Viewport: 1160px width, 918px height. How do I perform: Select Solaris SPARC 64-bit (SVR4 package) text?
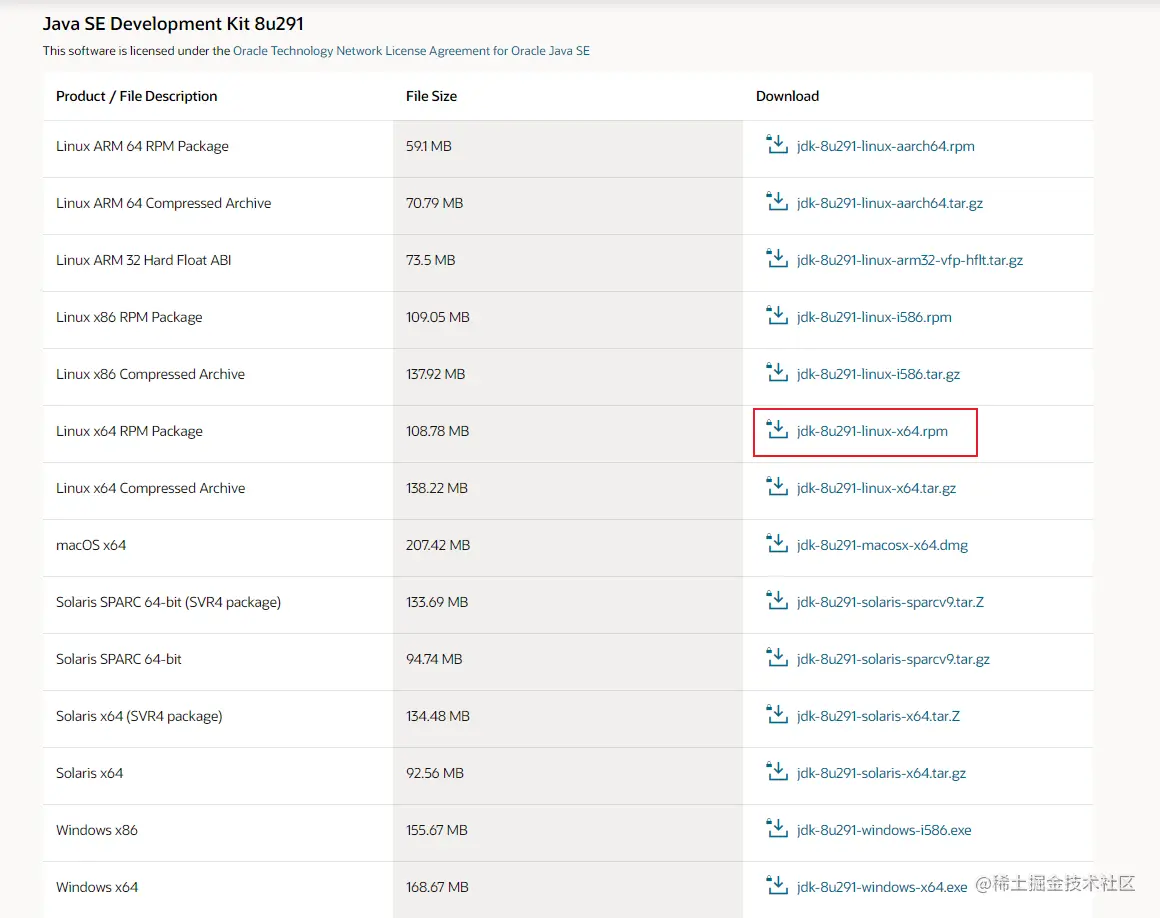tap(169, 602)
